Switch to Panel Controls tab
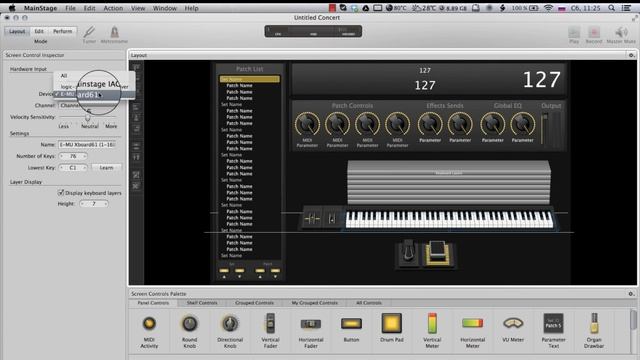Image resolution: width=640 pixels, height=360 pixels. pyautogui.click(x=153, y=303)
